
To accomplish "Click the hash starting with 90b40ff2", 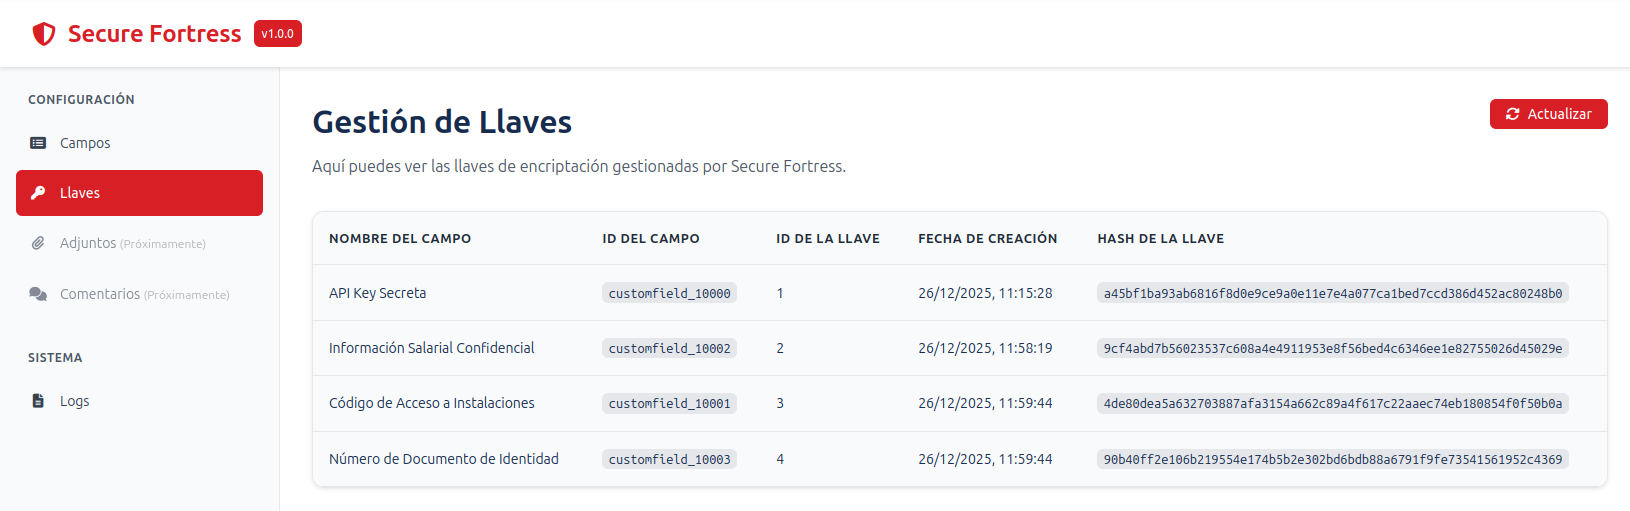I will [x=1332, y=459].
